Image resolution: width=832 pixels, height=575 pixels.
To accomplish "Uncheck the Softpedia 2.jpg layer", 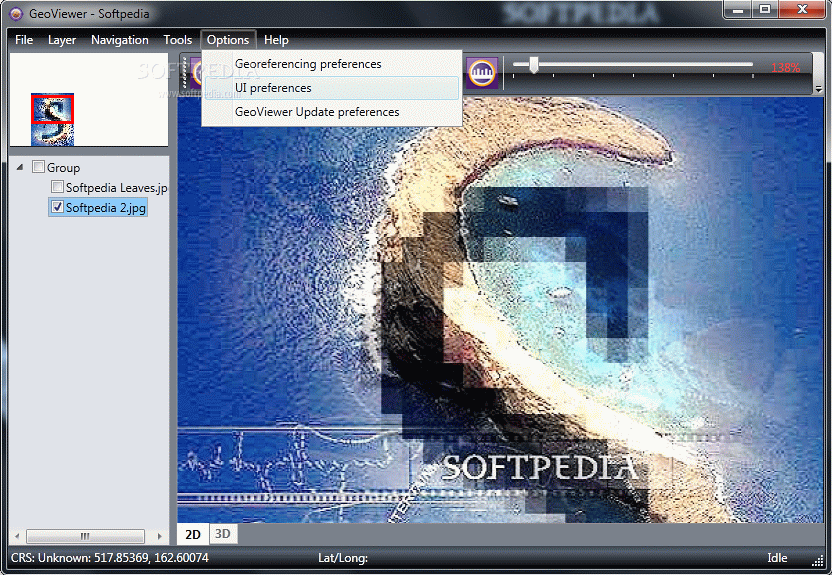I will (57, 207).
